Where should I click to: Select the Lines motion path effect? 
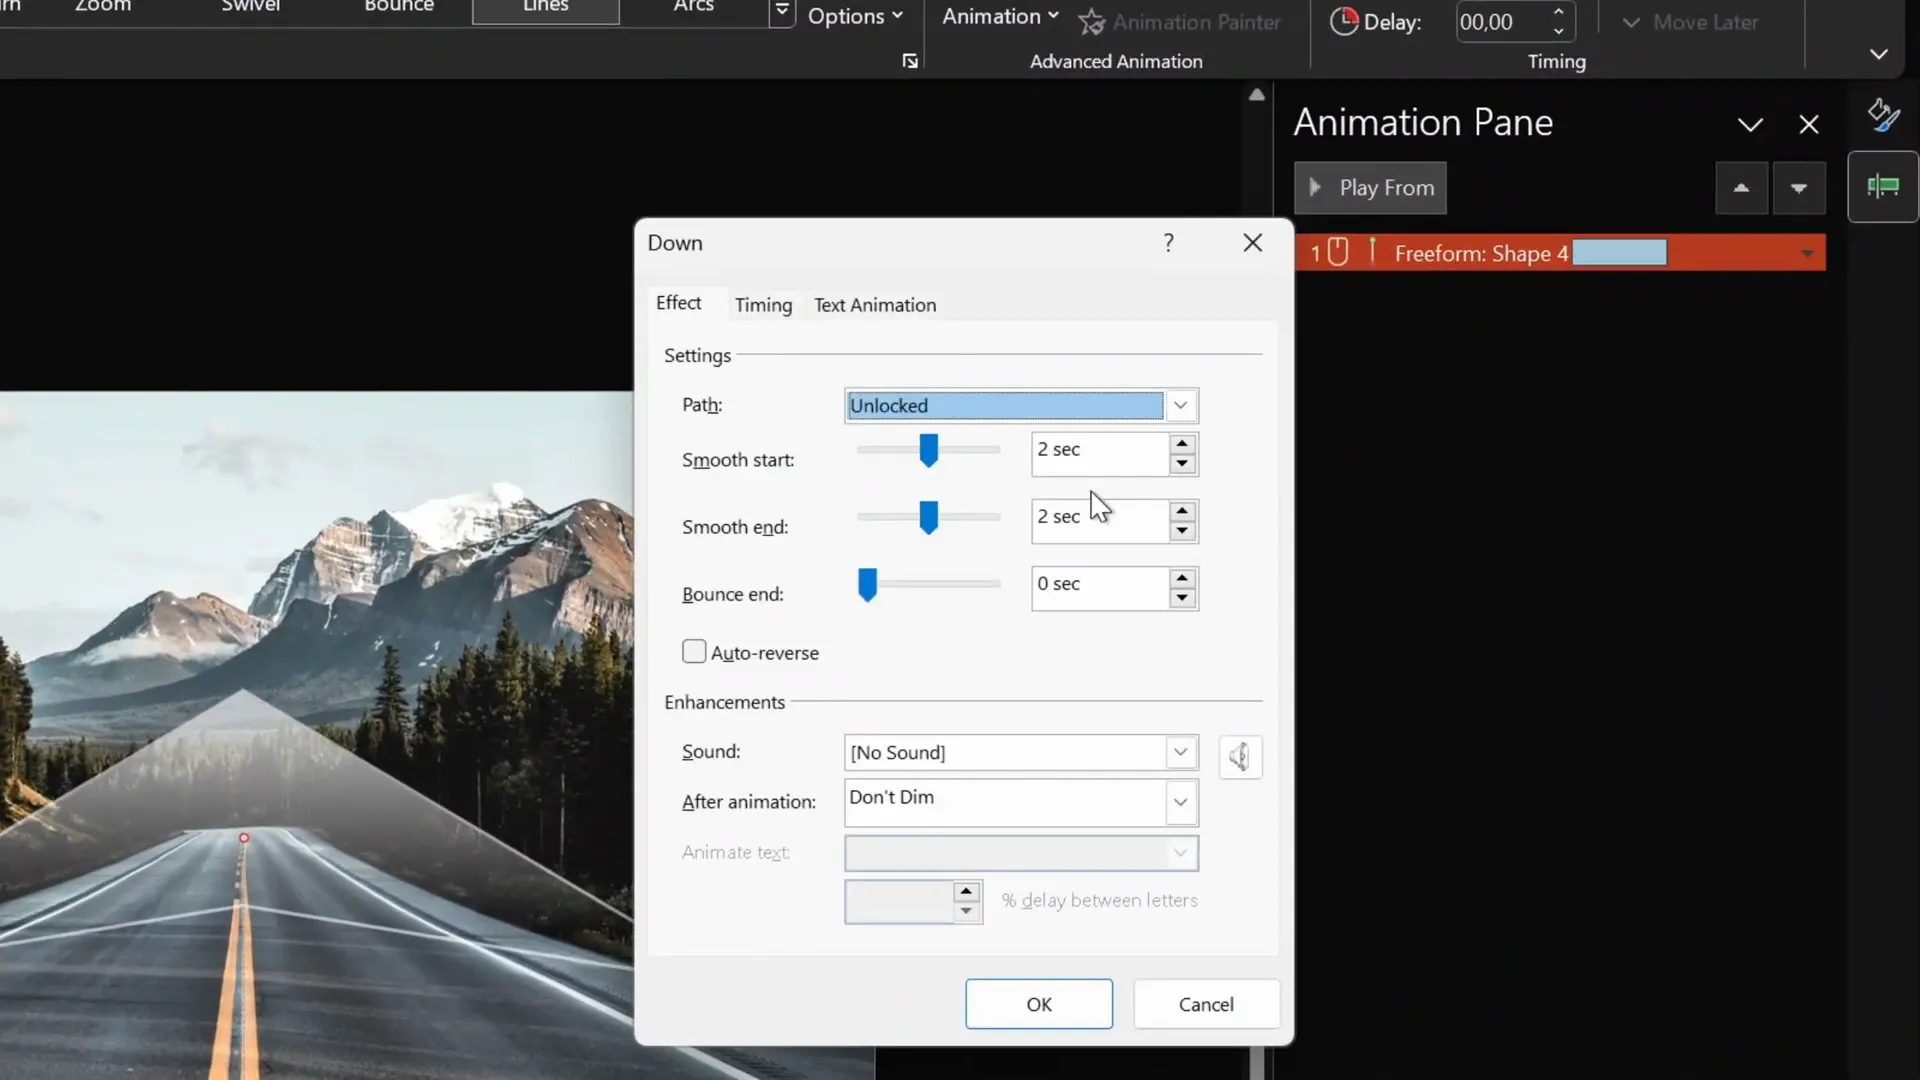(x=546, y=10)
